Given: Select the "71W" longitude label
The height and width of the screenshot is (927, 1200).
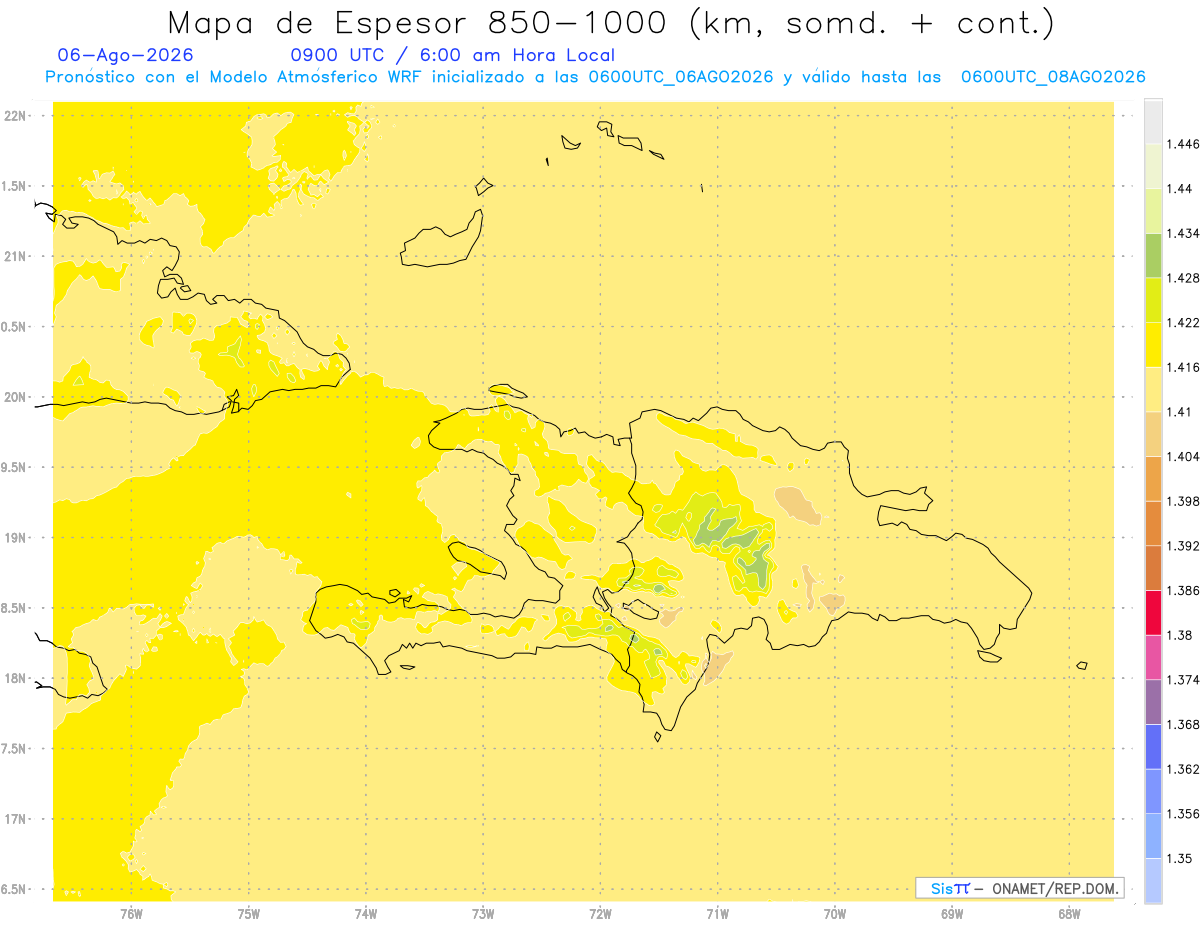Looking at the screenshot, I should coord(717,914).
